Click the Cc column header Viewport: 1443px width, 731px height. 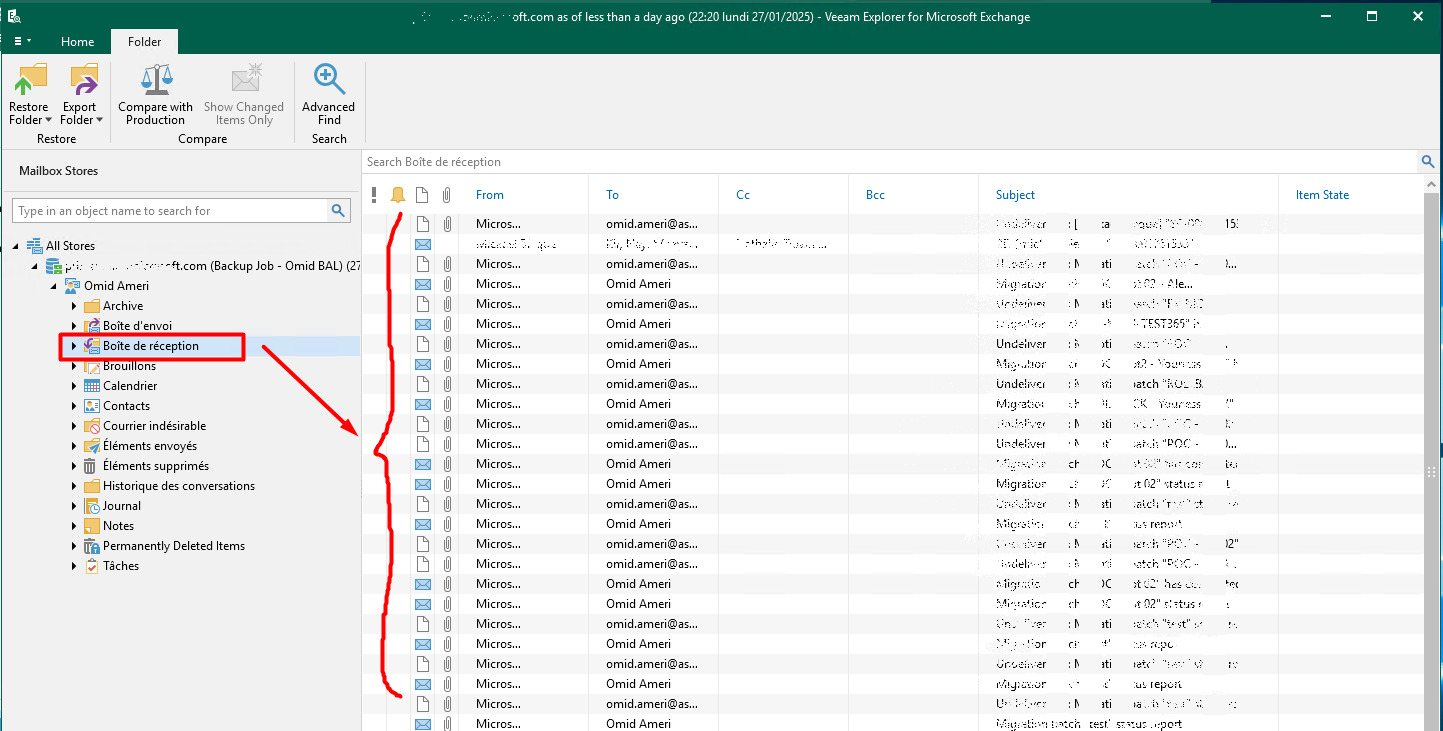(x=743, y=195)
